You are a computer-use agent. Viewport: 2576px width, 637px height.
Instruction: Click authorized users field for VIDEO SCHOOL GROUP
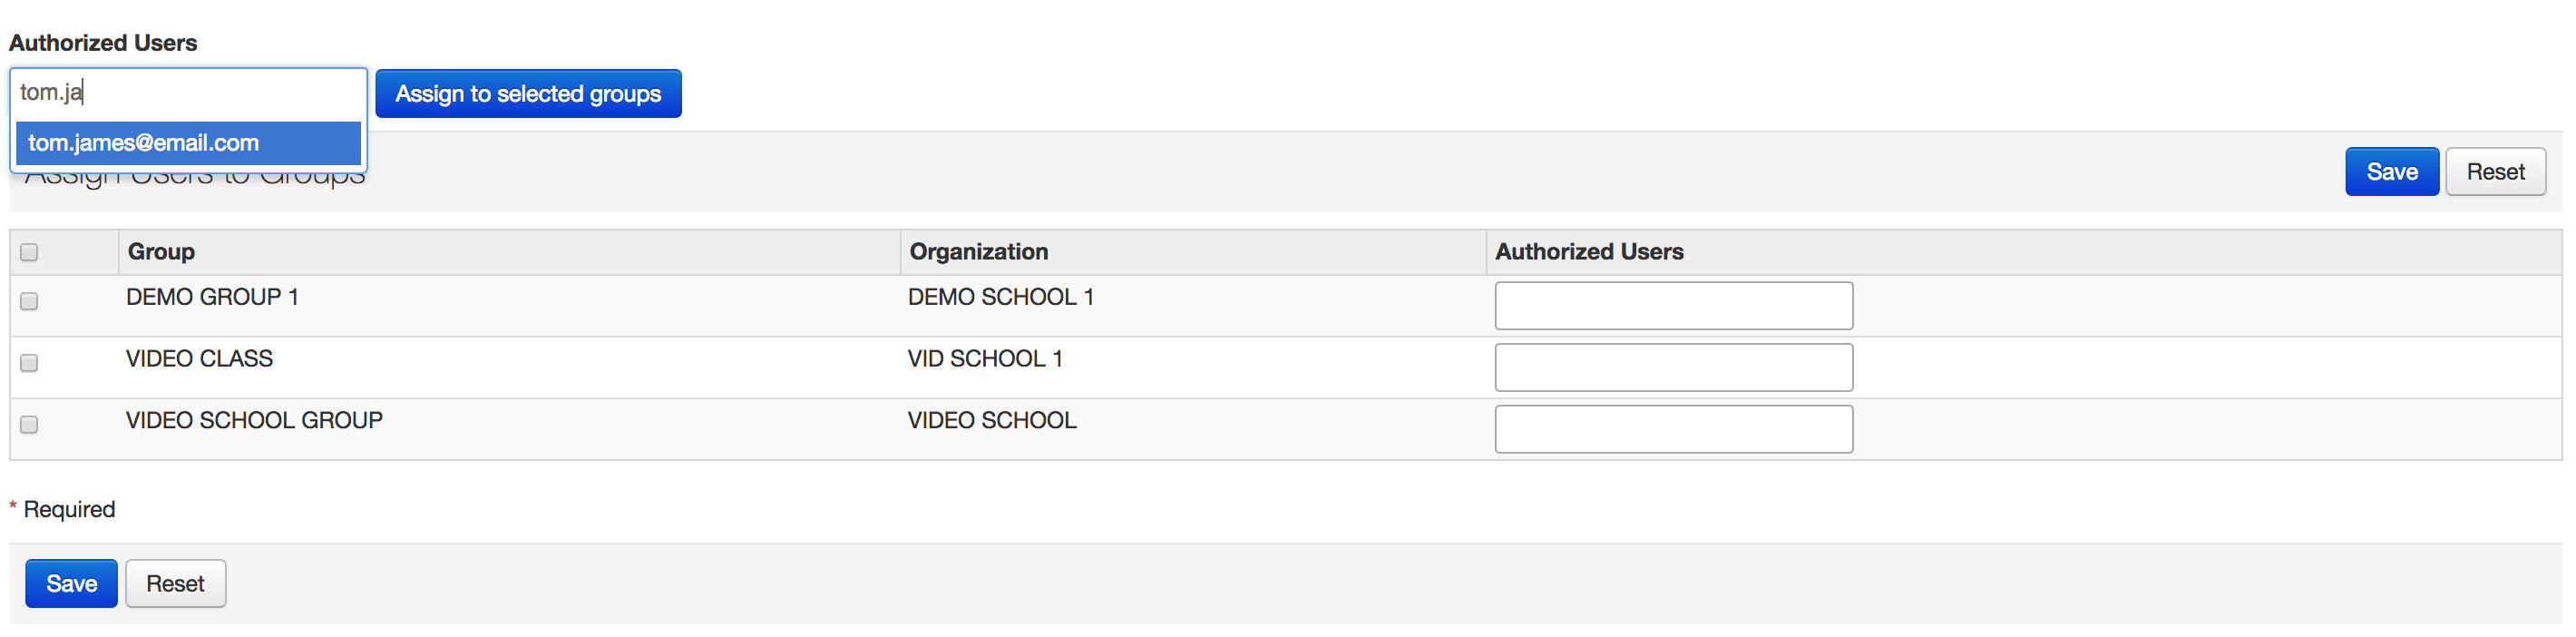click(1673, 429)
